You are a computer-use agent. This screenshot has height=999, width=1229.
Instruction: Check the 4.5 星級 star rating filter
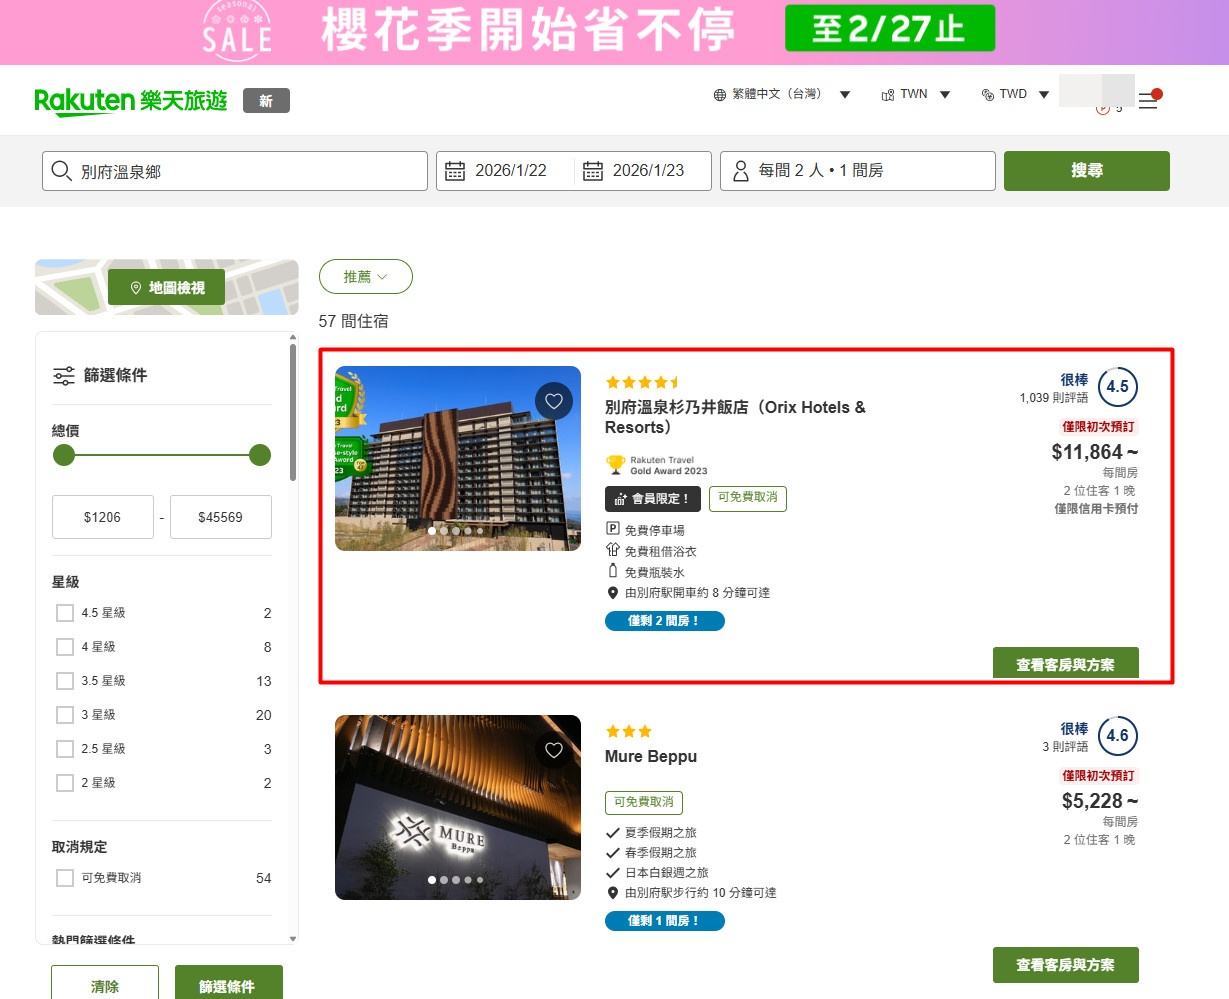click(65, 613)
